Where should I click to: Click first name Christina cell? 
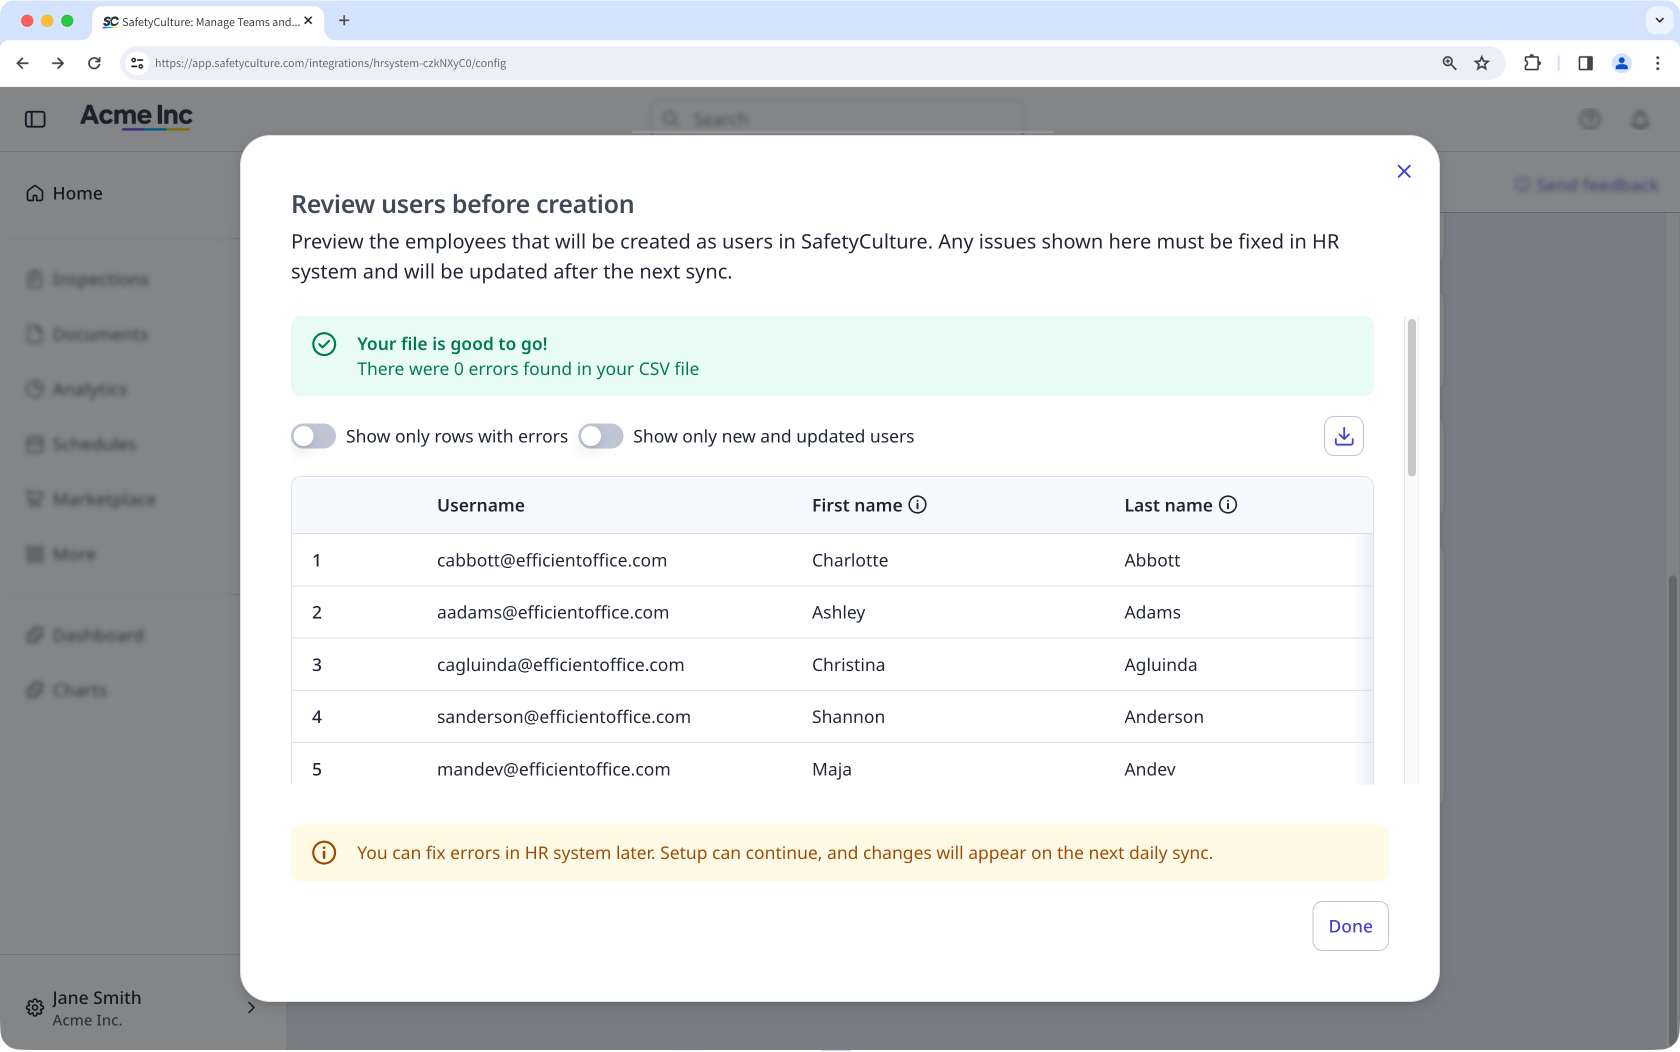coord(848,665)
